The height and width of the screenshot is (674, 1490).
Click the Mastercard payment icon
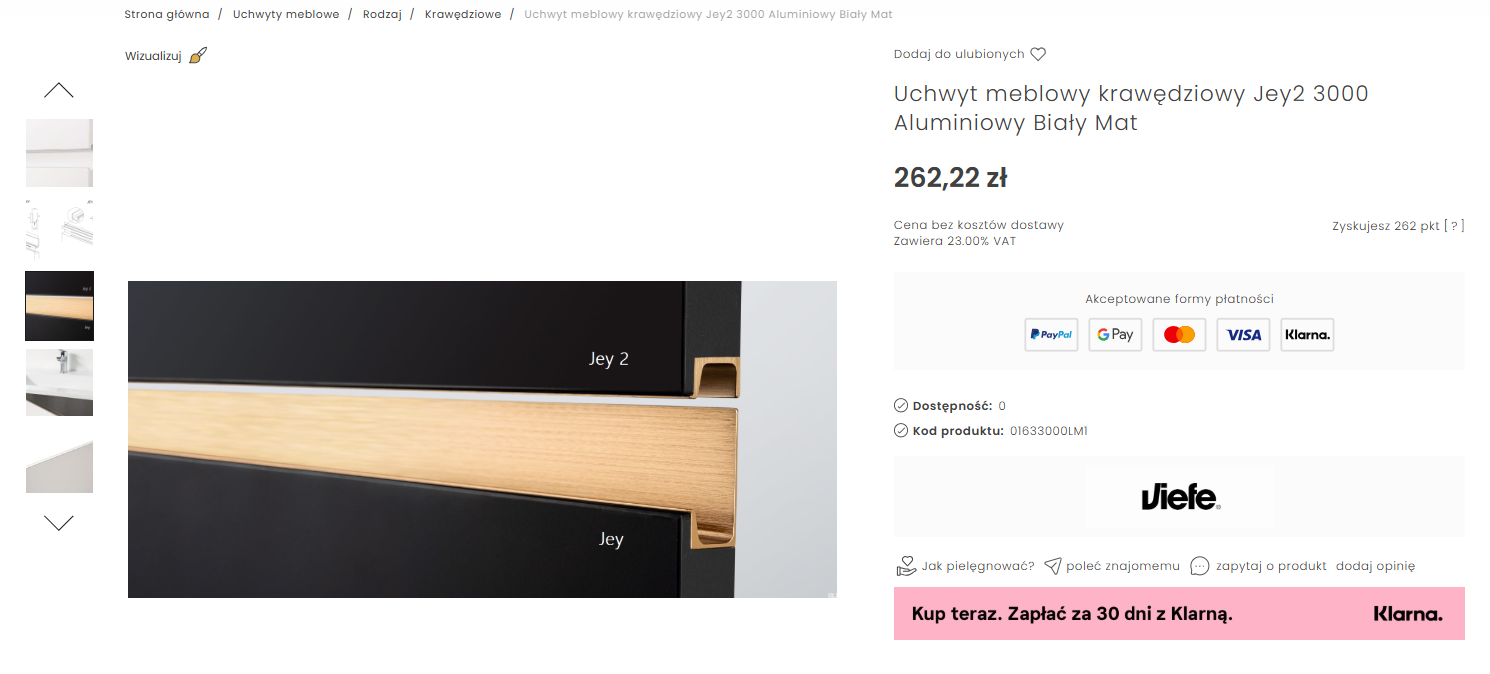1179,335
